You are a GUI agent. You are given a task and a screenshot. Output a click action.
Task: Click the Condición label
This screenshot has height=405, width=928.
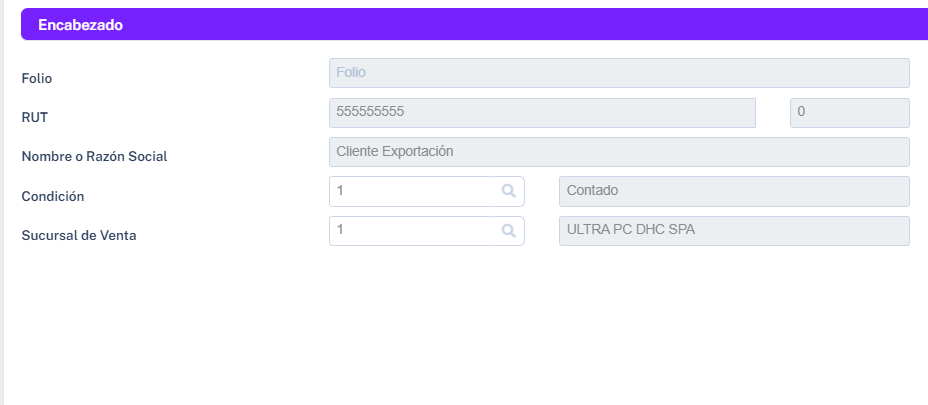coord(53,196)
